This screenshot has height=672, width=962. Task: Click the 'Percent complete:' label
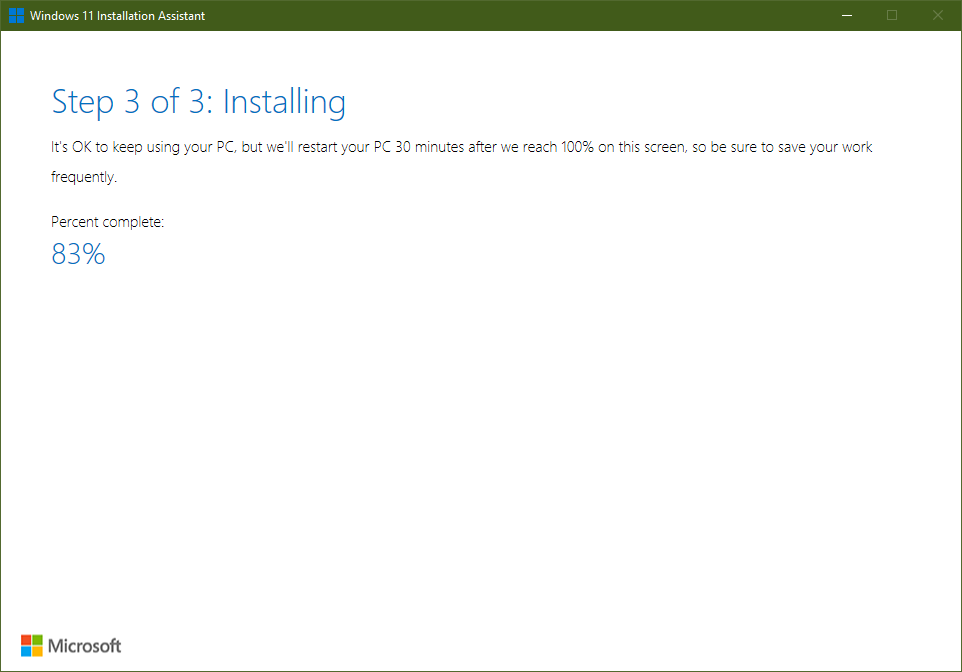point(107,222)
